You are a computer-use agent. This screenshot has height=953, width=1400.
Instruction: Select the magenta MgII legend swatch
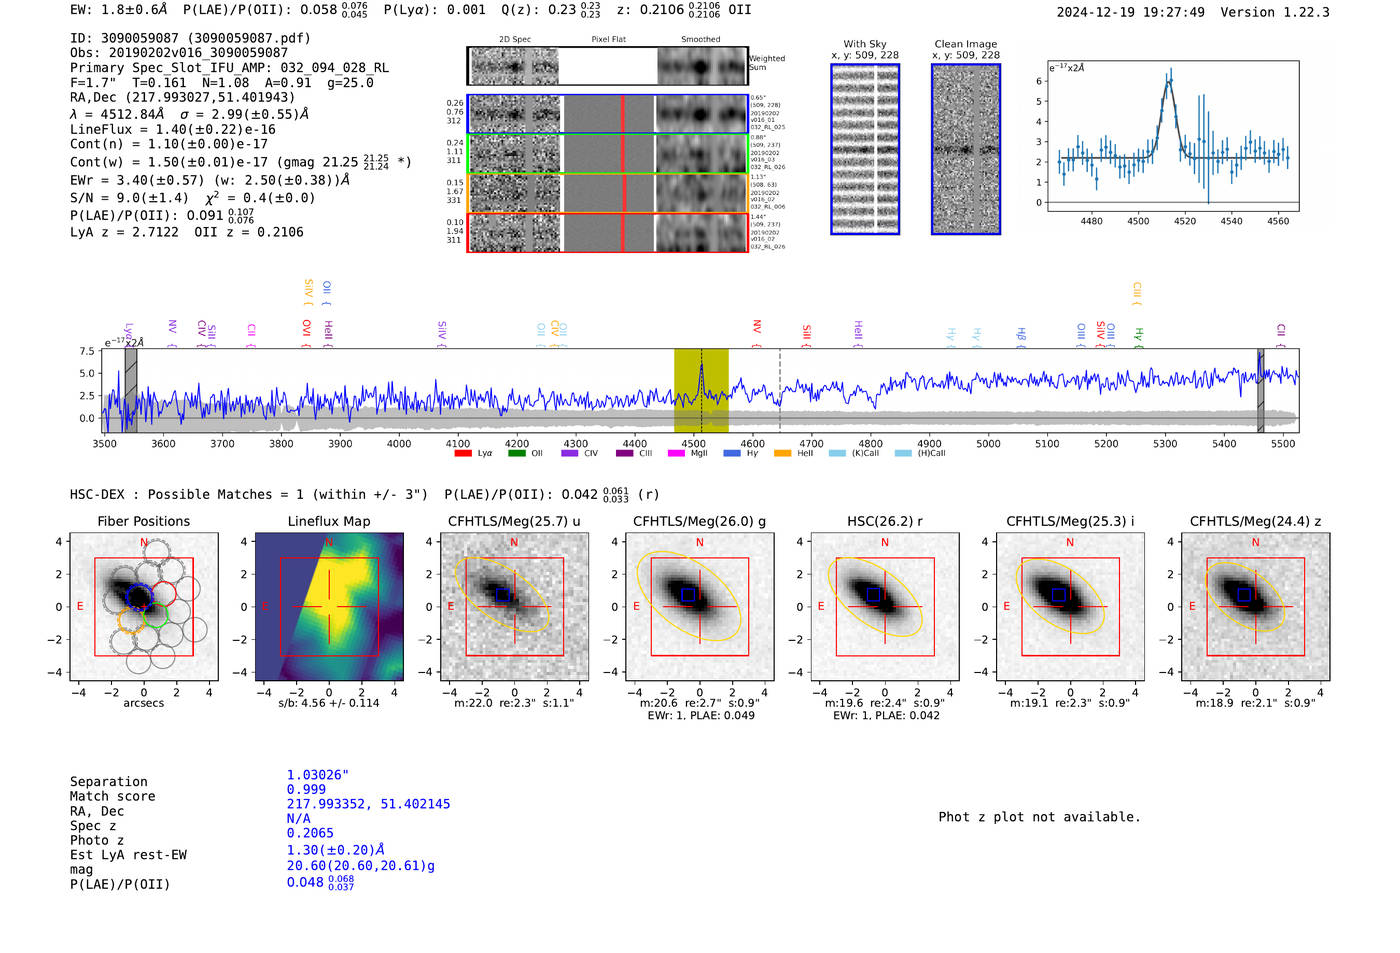[675, 454]
